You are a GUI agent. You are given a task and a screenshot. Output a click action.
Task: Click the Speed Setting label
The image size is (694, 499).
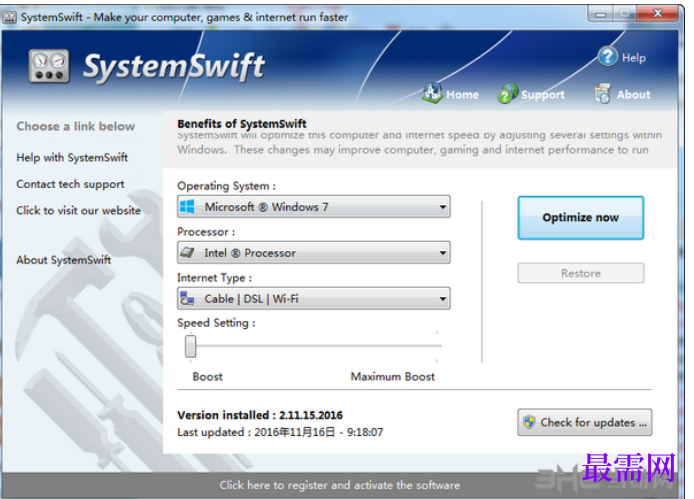[x=216, y=323]
